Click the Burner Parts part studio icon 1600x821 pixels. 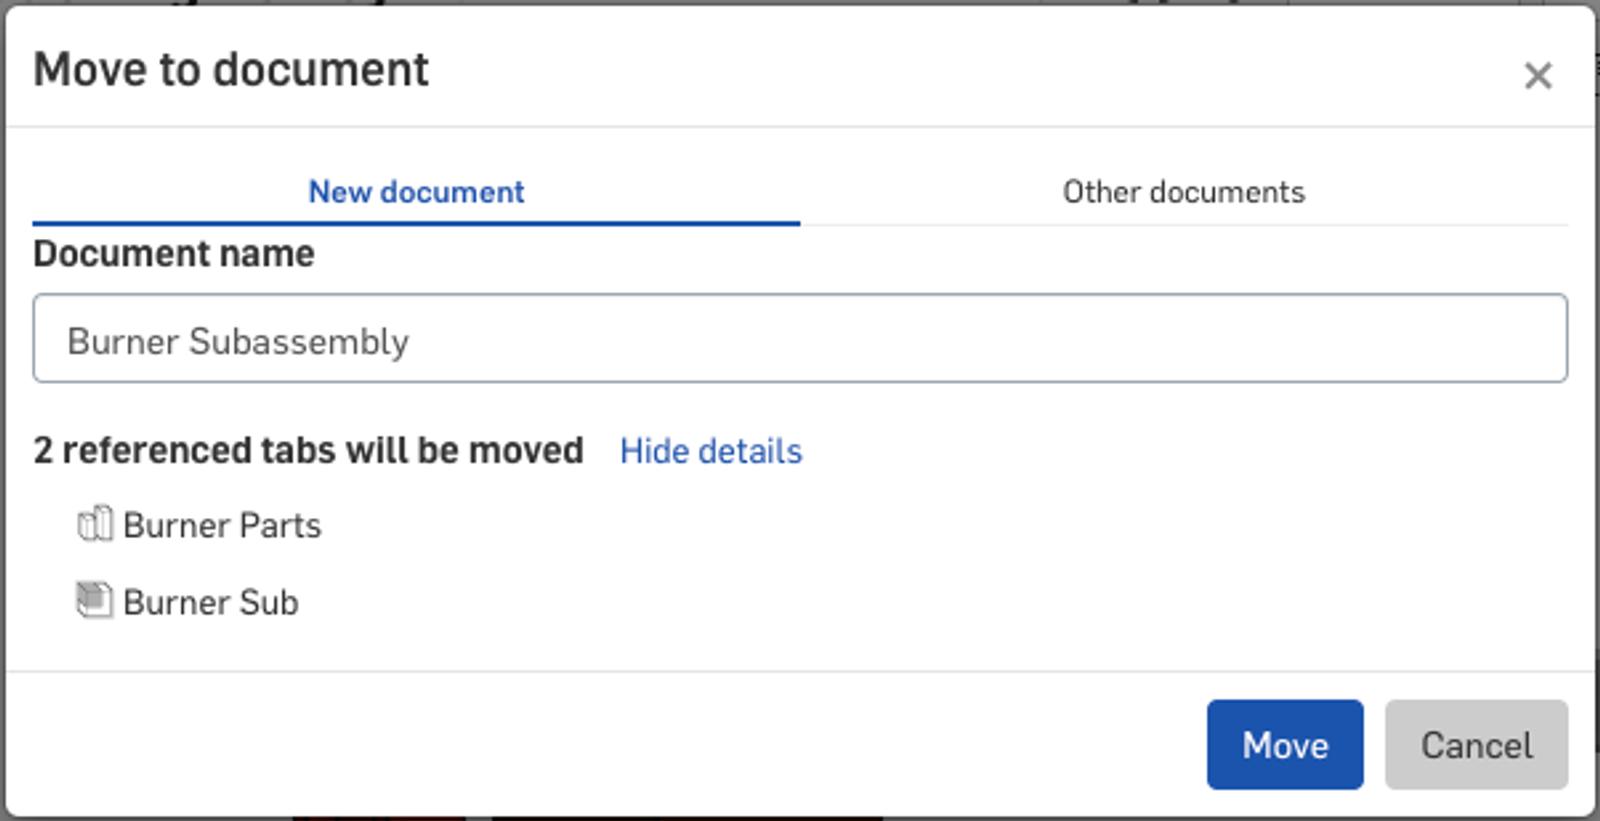click(x=95, y=524)
